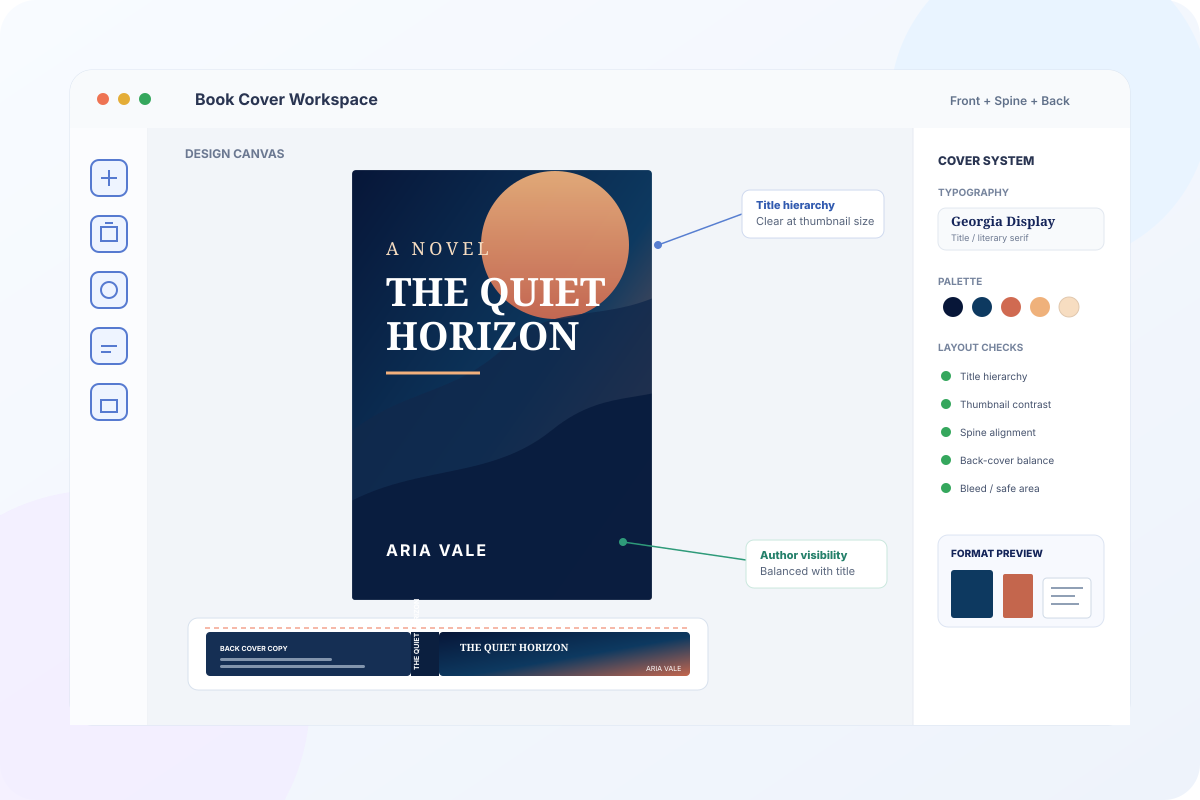The image size is (1200, 800).
Task: Pick the darkest navy palette swatch
Action: 953,307
